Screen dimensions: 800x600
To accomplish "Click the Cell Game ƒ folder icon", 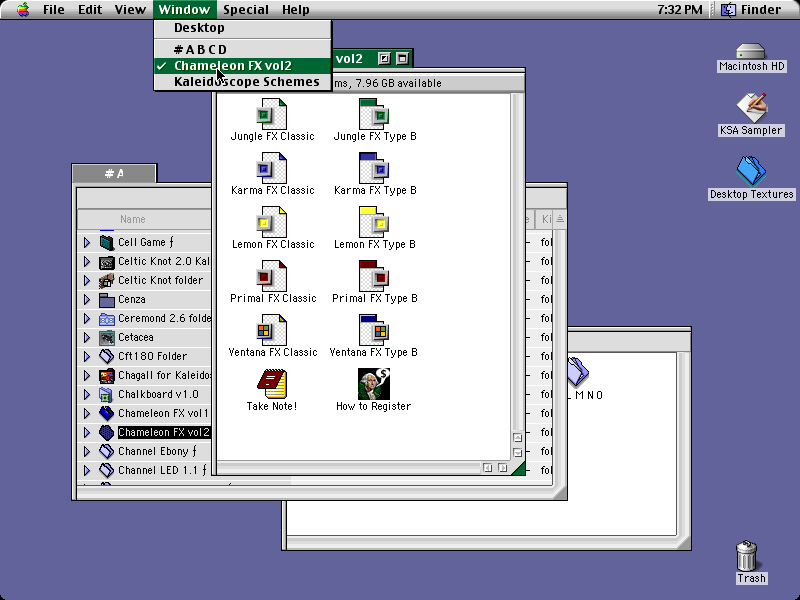I will click(107, 242).
